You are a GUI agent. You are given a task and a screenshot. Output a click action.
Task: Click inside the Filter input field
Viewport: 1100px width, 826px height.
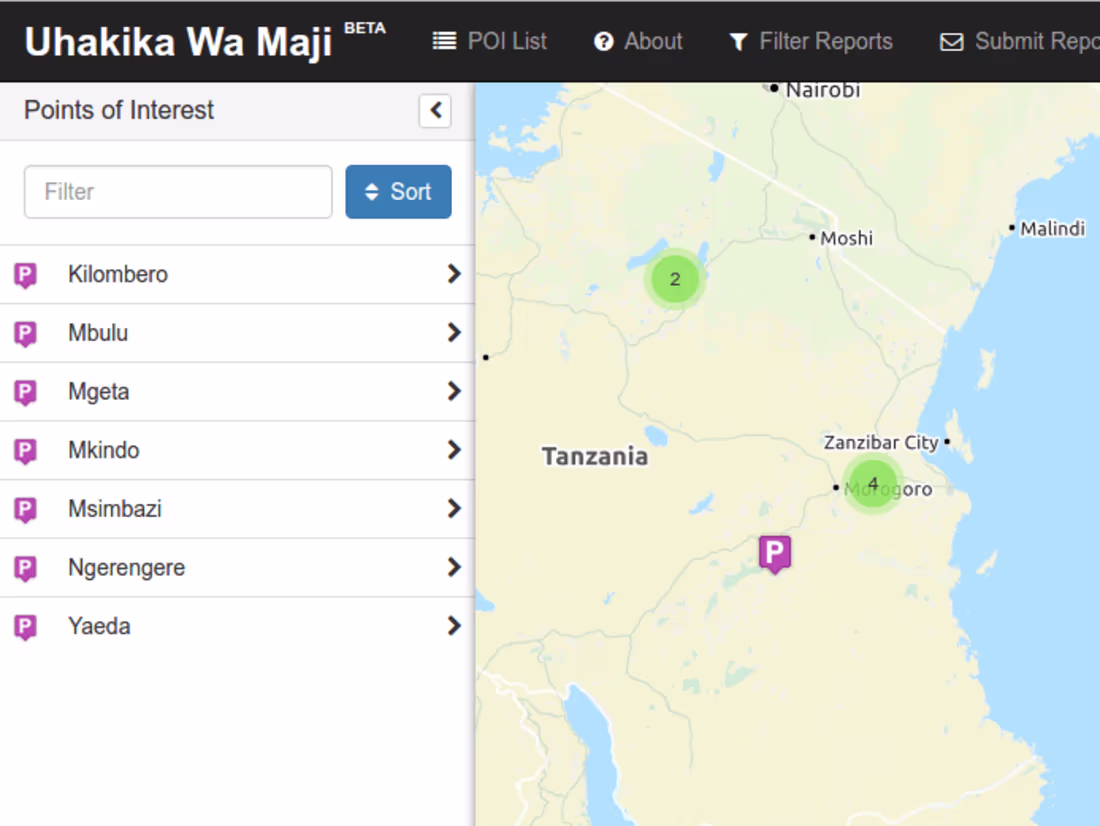point(177,191)
